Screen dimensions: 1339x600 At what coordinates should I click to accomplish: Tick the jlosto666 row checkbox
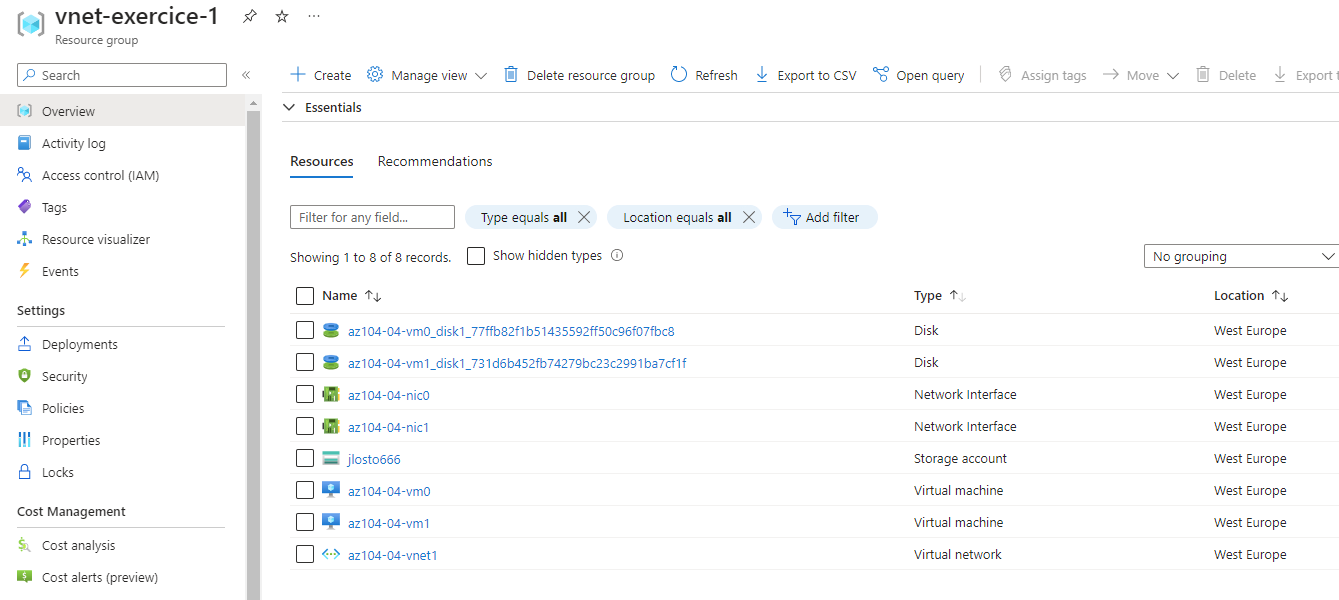click(305, 458)
